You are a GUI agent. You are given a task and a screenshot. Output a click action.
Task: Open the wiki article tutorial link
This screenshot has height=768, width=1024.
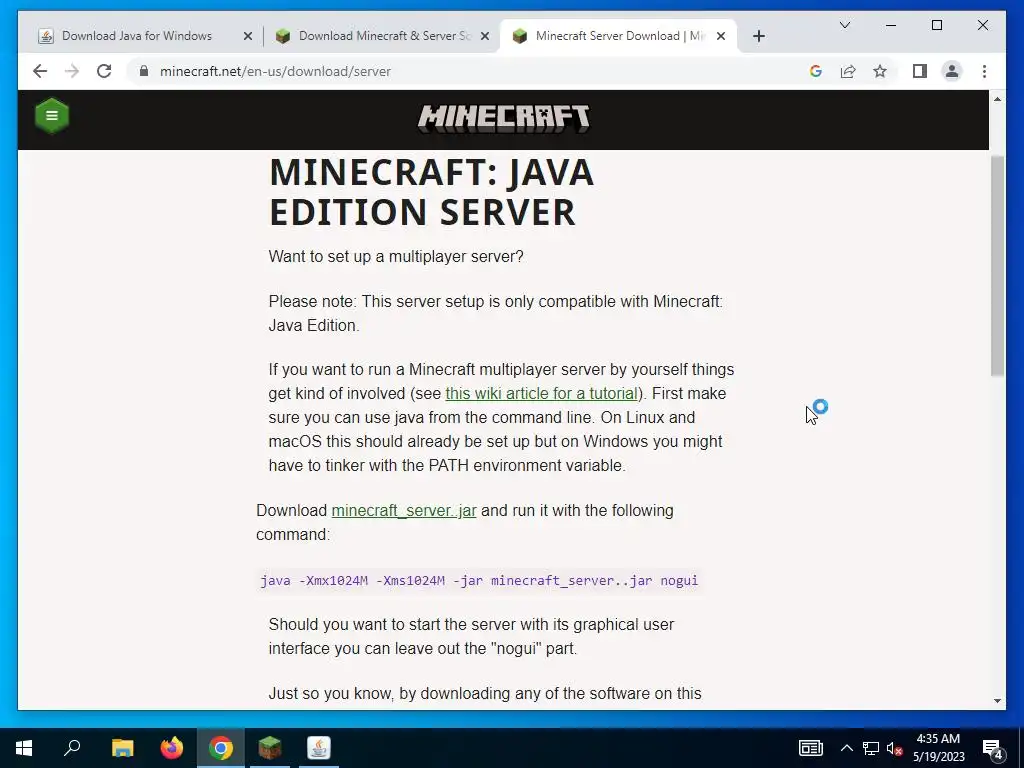tap(541, 393)
